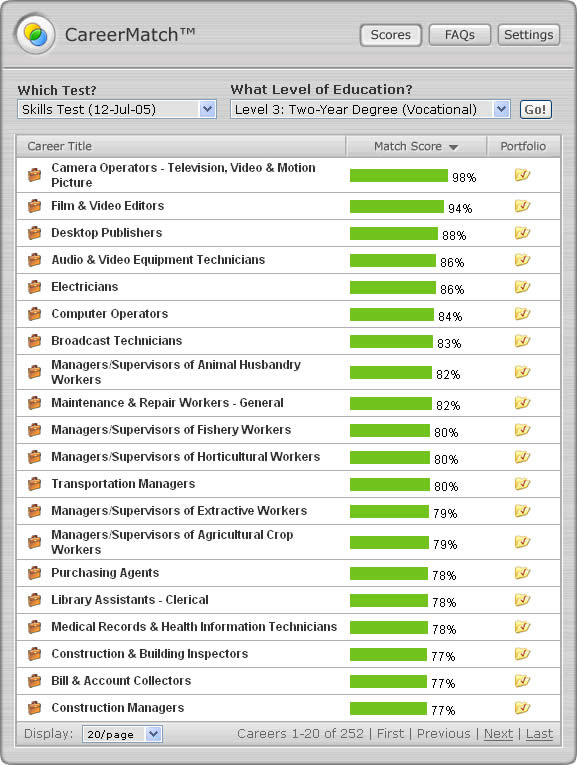Click briefcase icon next to Purchasing Agents

pos(34,573)
